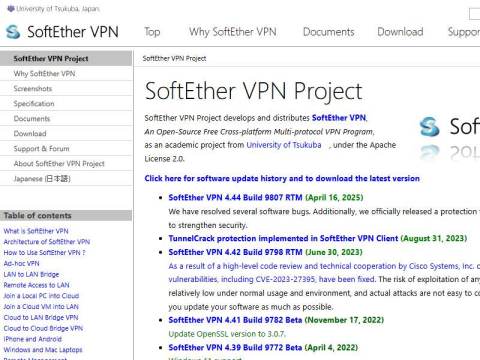The image size is (480, 360).
Task: Select Why SoftEther VPN in the sidebar
Action: pyautogui.click(x=66, y=73)
